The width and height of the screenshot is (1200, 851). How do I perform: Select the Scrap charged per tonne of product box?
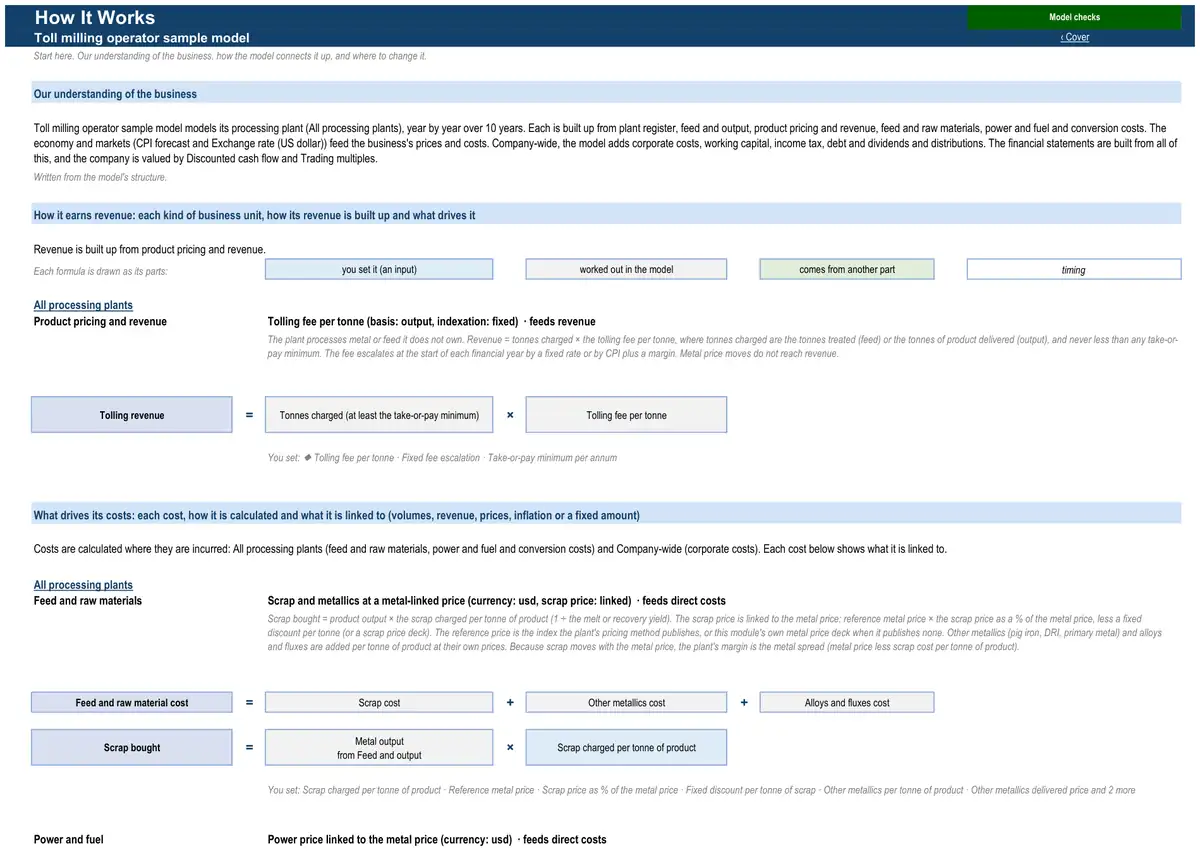(x=626, y=747)
